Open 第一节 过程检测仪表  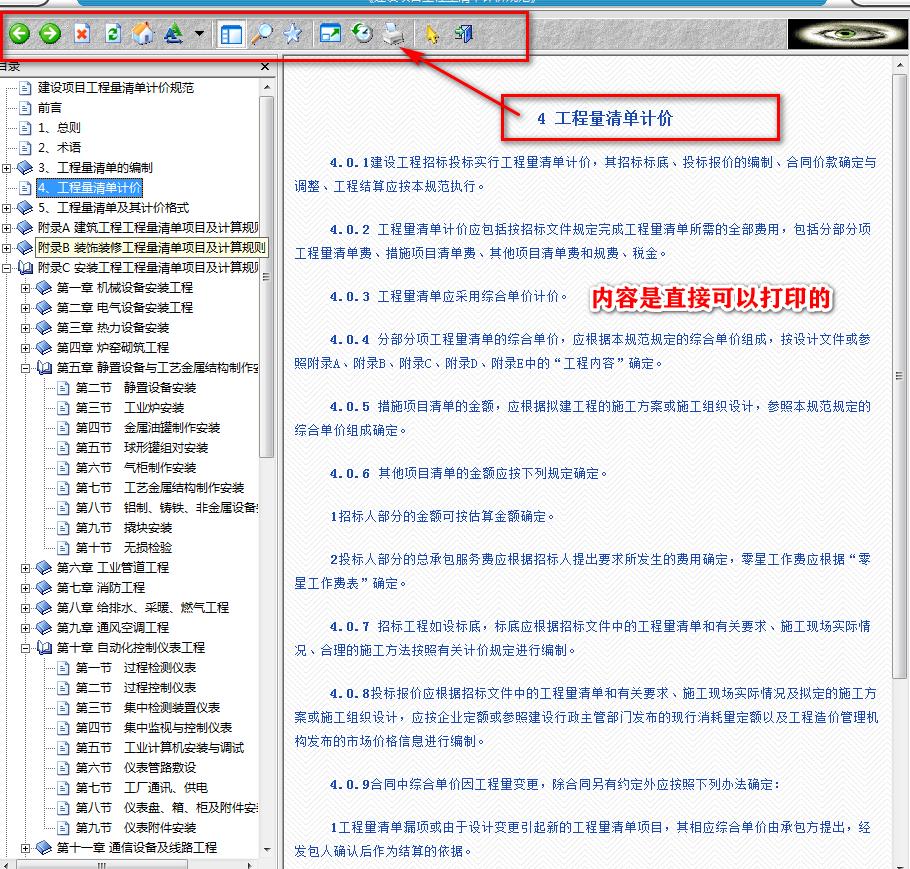point(136,668)
